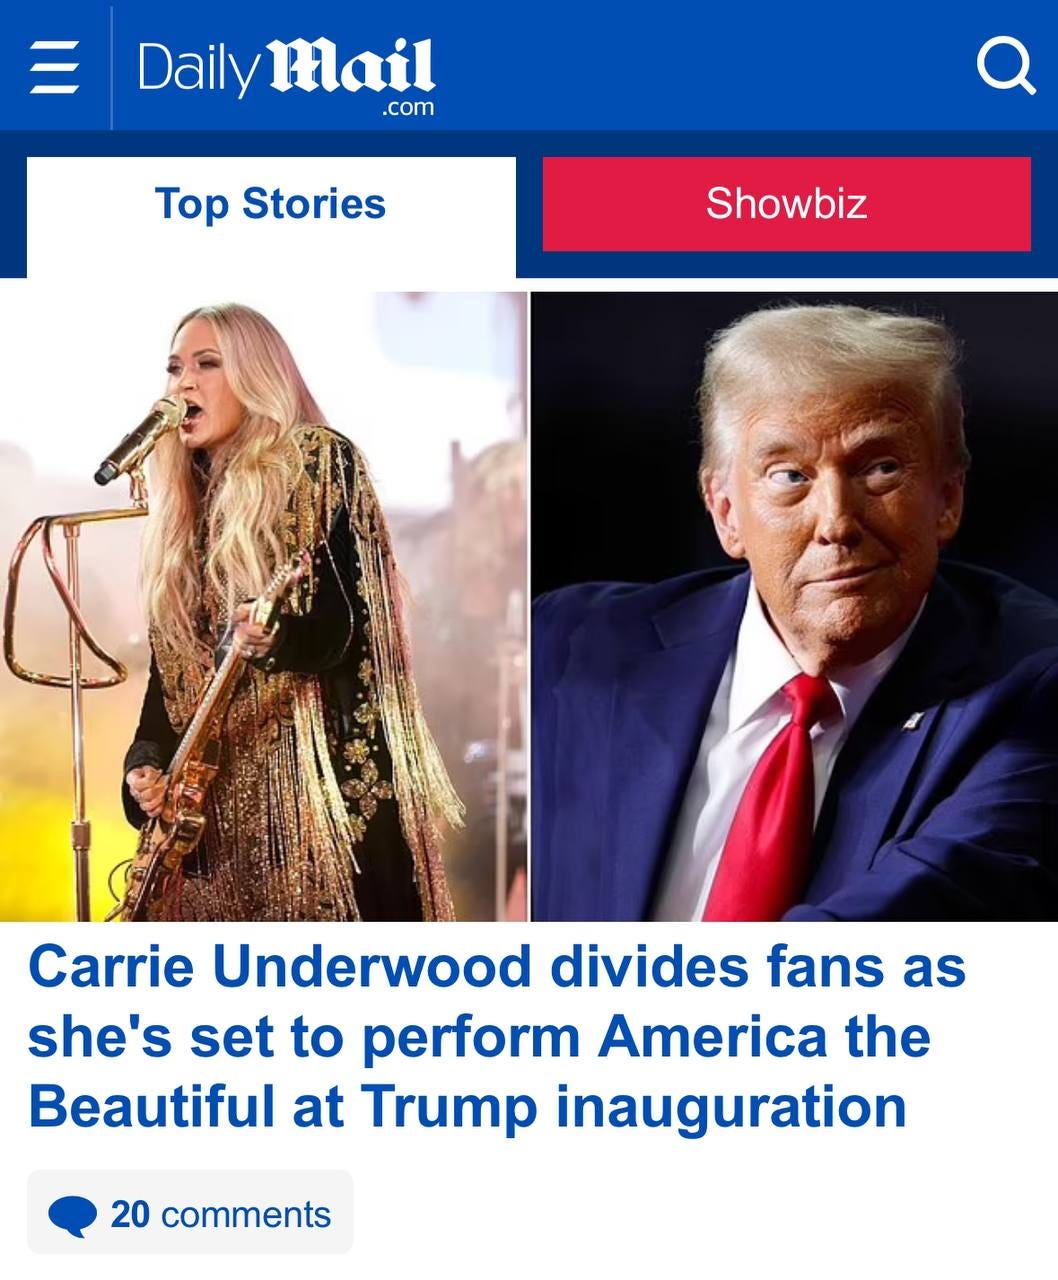The width and height of the screenshot is (1058, 1280).
Task: Click the gothic 'Mail' wordmark
Action: click(354, 68)
